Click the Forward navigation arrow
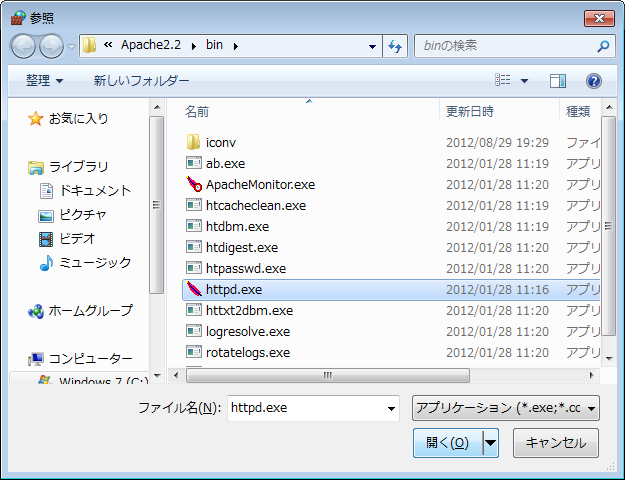Screen dimensions: 625x480 51,46
